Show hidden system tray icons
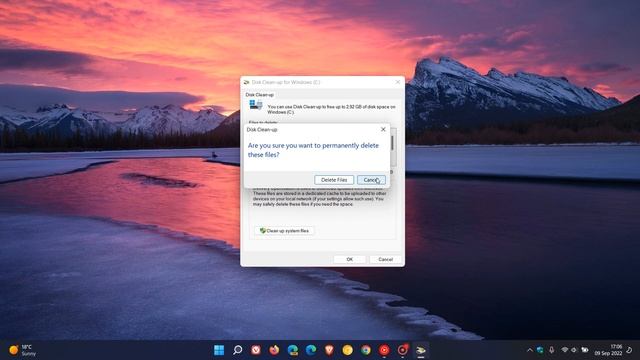The image size is (640, 360). point(530,350)
